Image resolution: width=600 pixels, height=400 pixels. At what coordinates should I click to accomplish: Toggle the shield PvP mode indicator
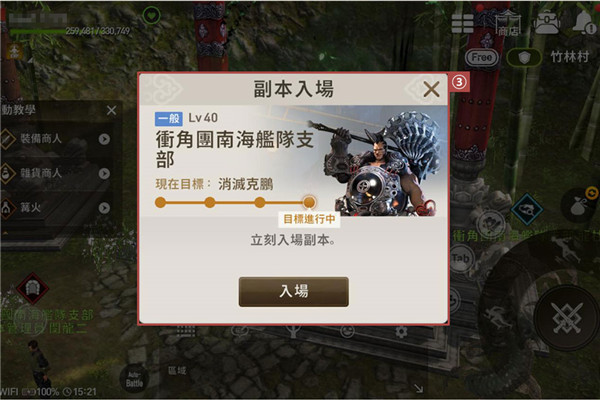tap(524, 58)
